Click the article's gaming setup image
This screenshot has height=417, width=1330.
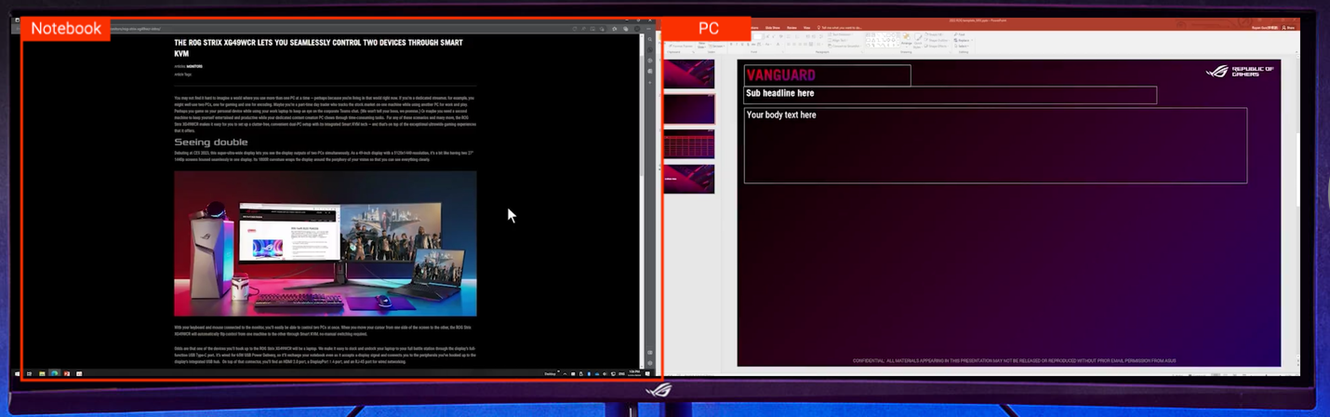pos(325,243)
